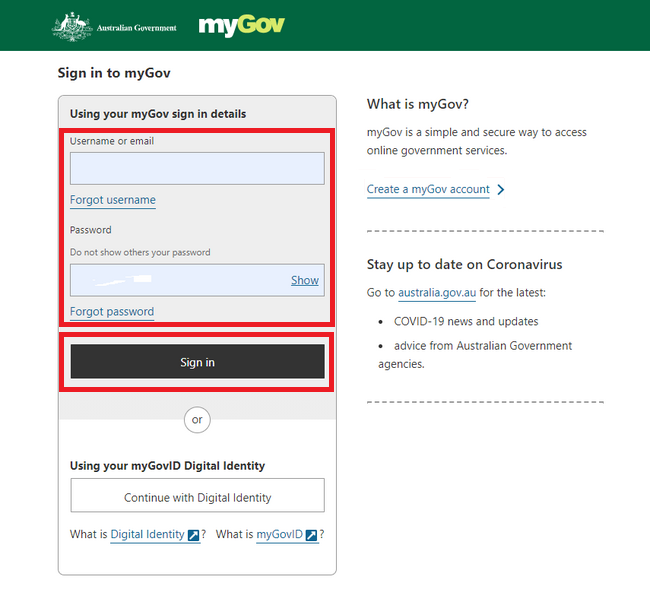Click the "Australian Government" header text

138,28
